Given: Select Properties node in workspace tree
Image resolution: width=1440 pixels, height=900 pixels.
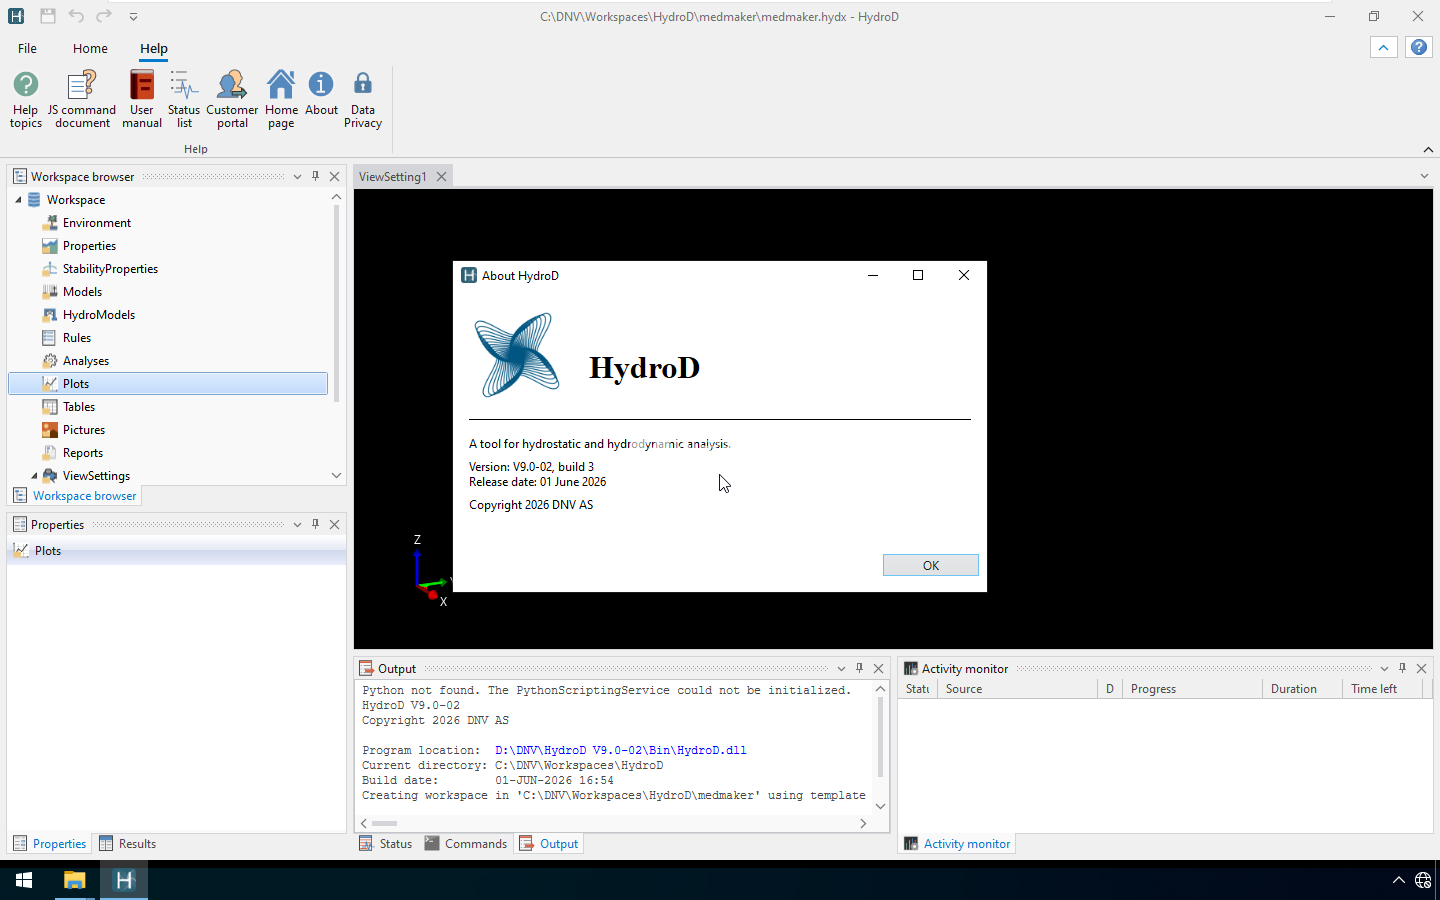Looking at the screenshot, I should [89, 246].
